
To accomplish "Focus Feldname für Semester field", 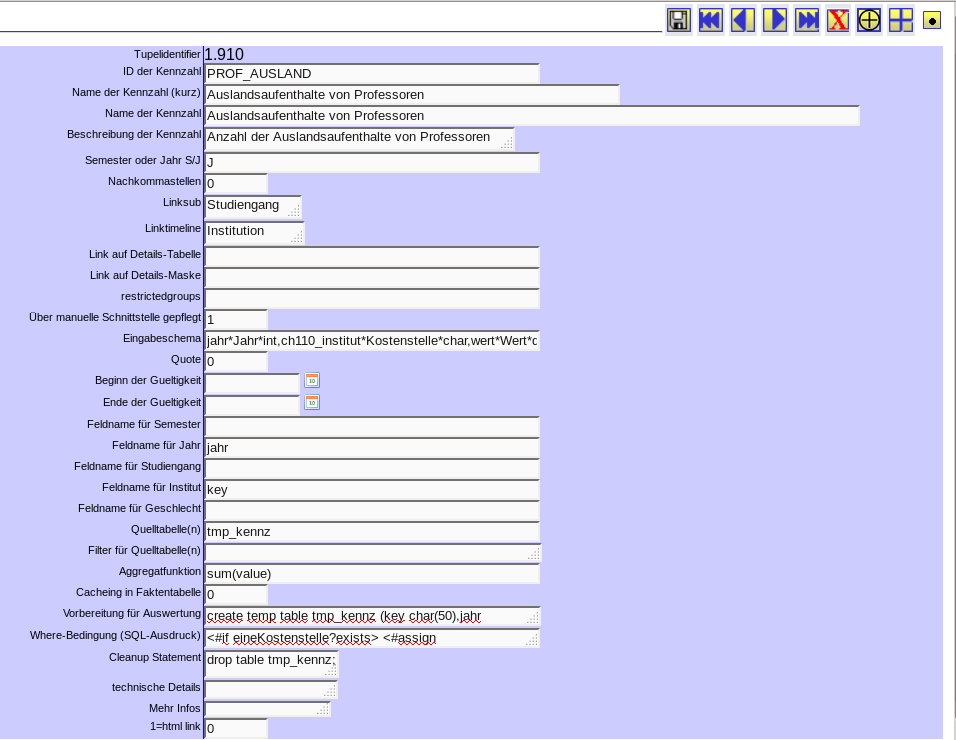I will coord(372,427).
